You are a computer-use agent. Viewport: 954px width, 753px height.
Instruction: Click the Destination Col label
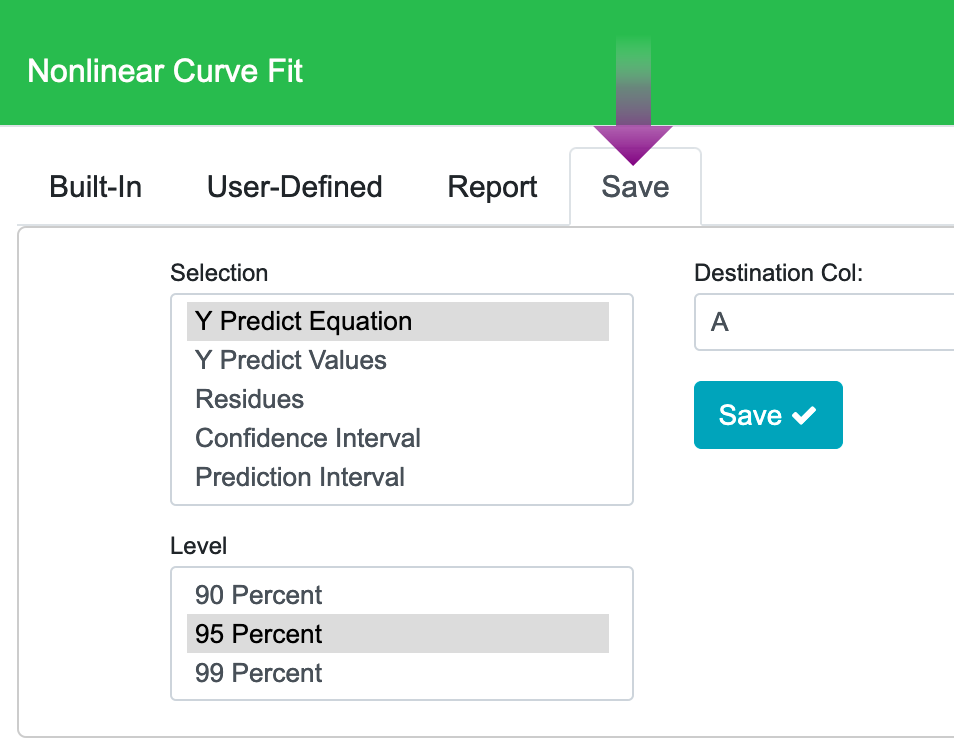click(x=778, y=273)
